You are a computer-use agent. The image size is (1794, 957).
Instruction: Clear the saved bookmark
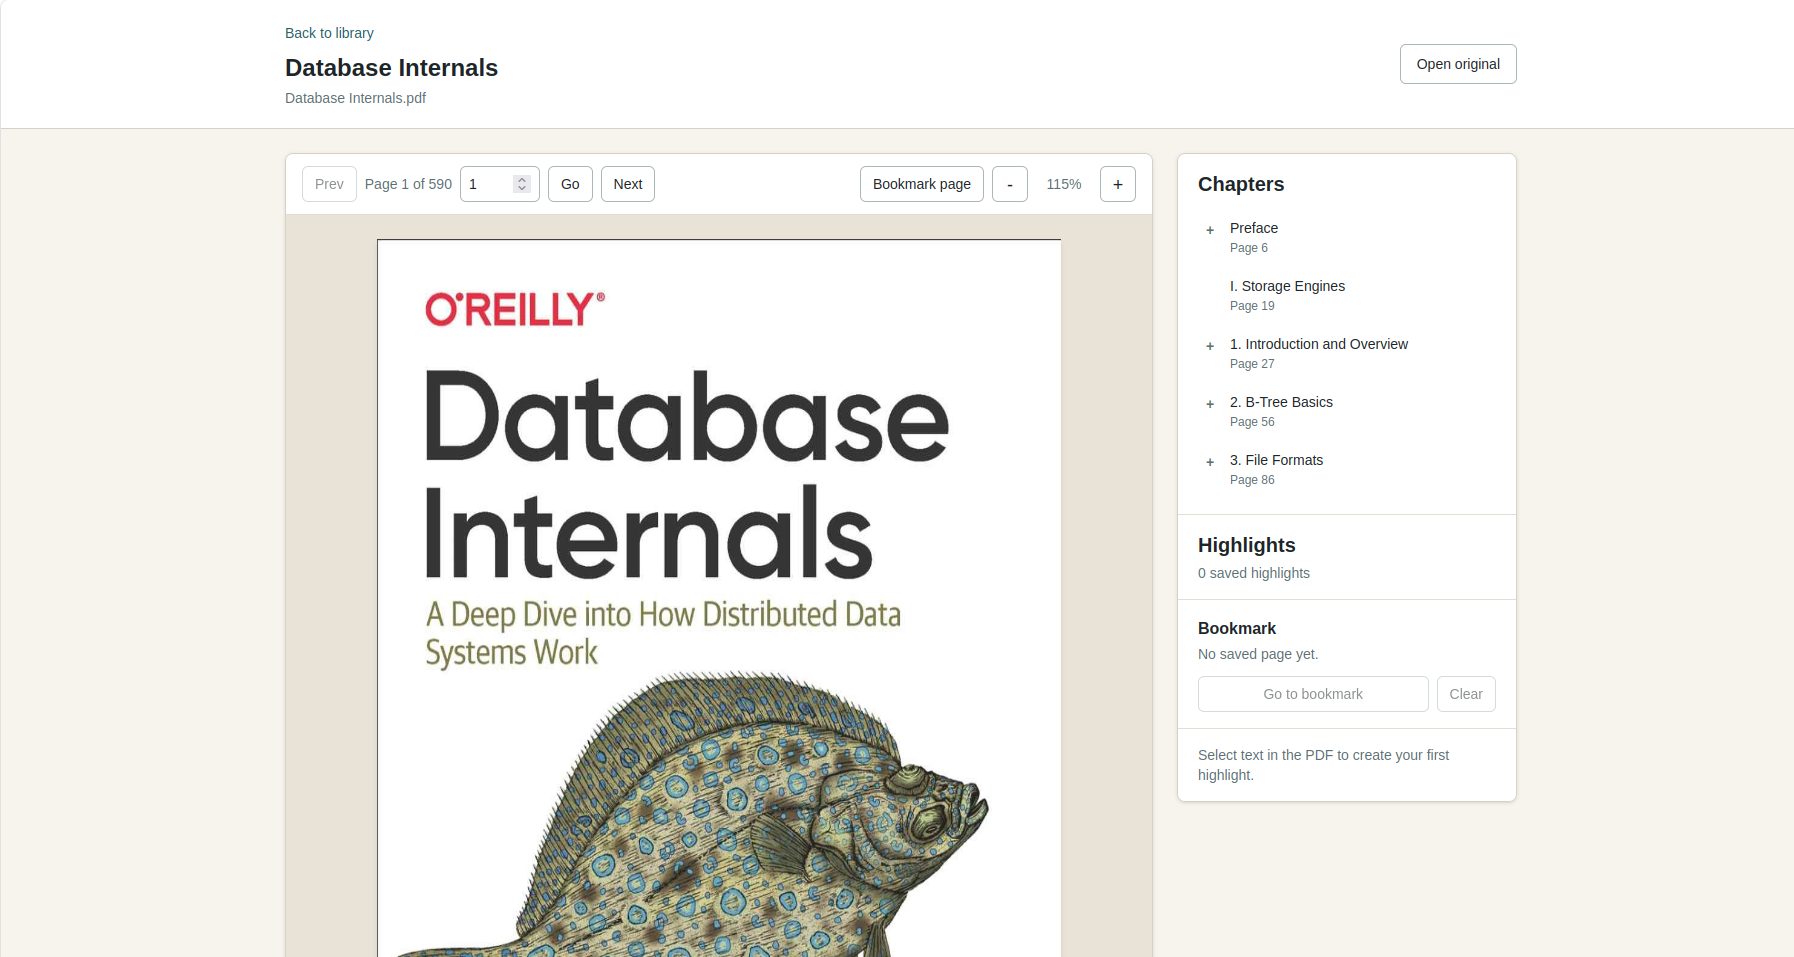1466,694
